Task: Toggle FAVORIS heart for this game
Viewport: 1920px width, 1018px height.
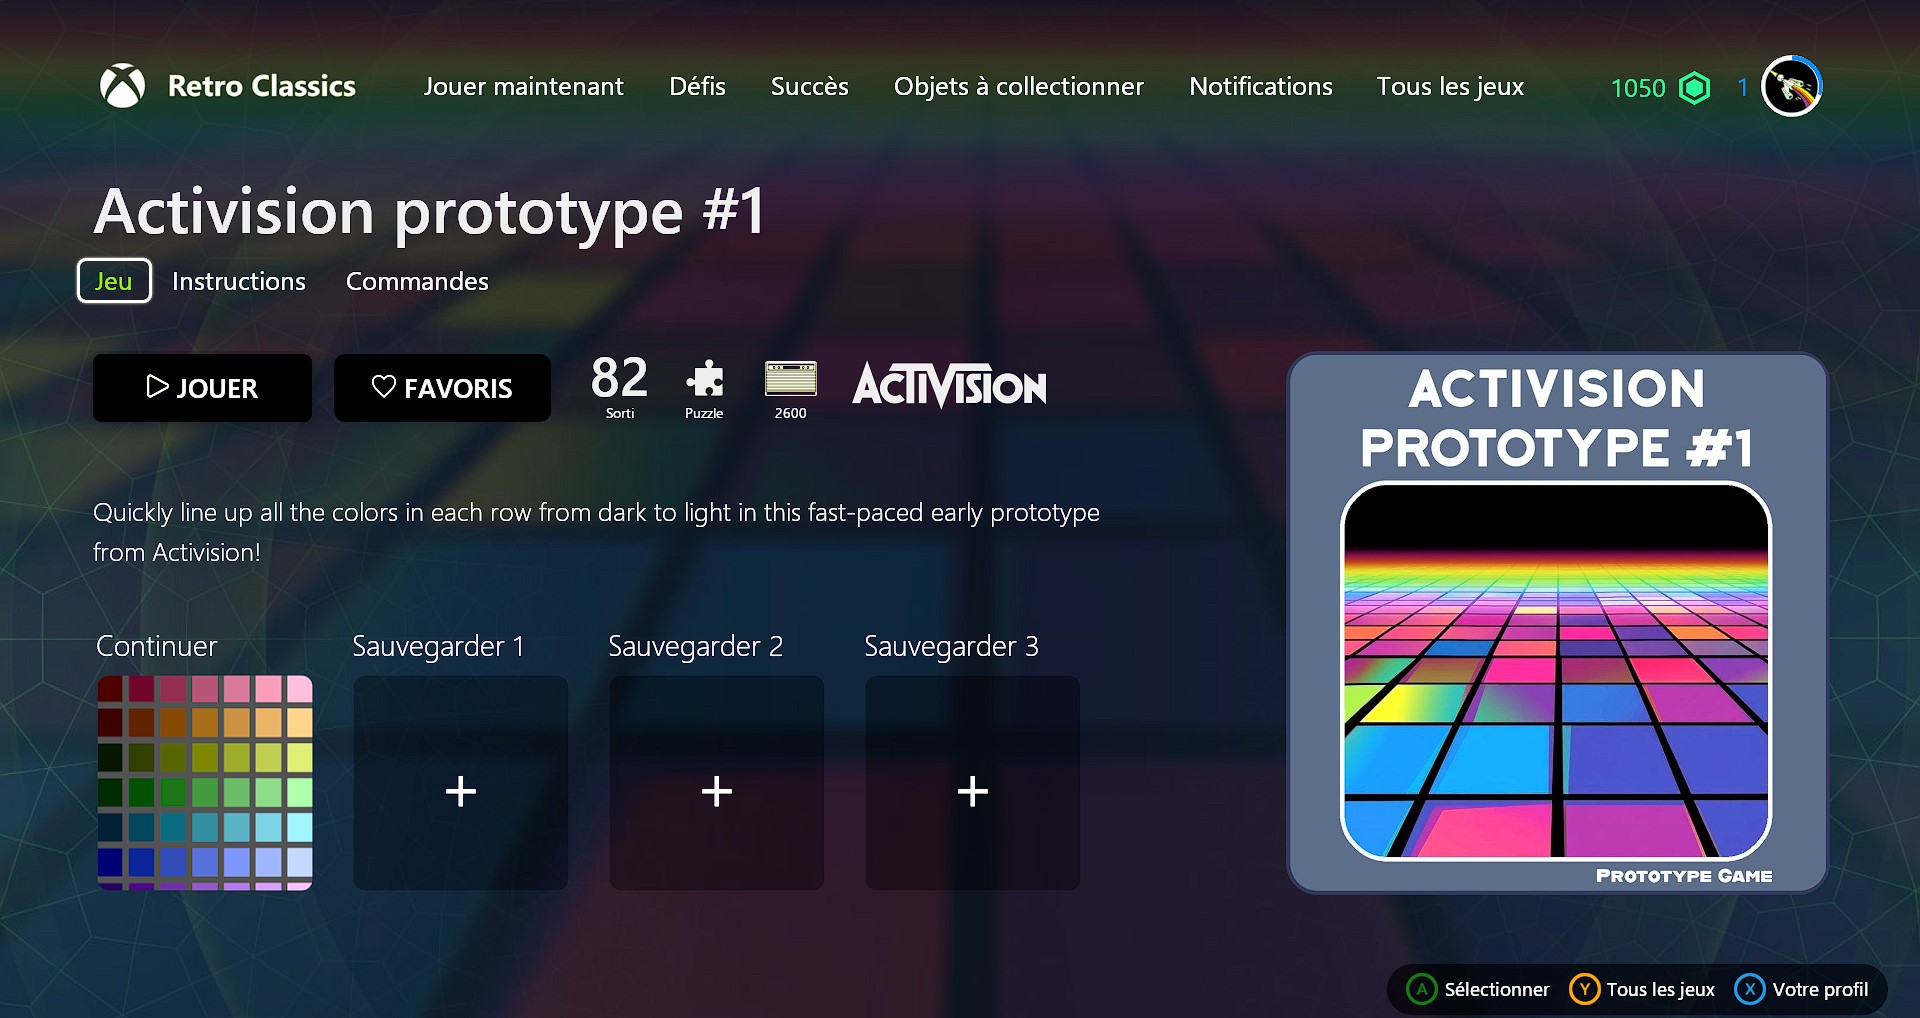Action: (442, 388)
